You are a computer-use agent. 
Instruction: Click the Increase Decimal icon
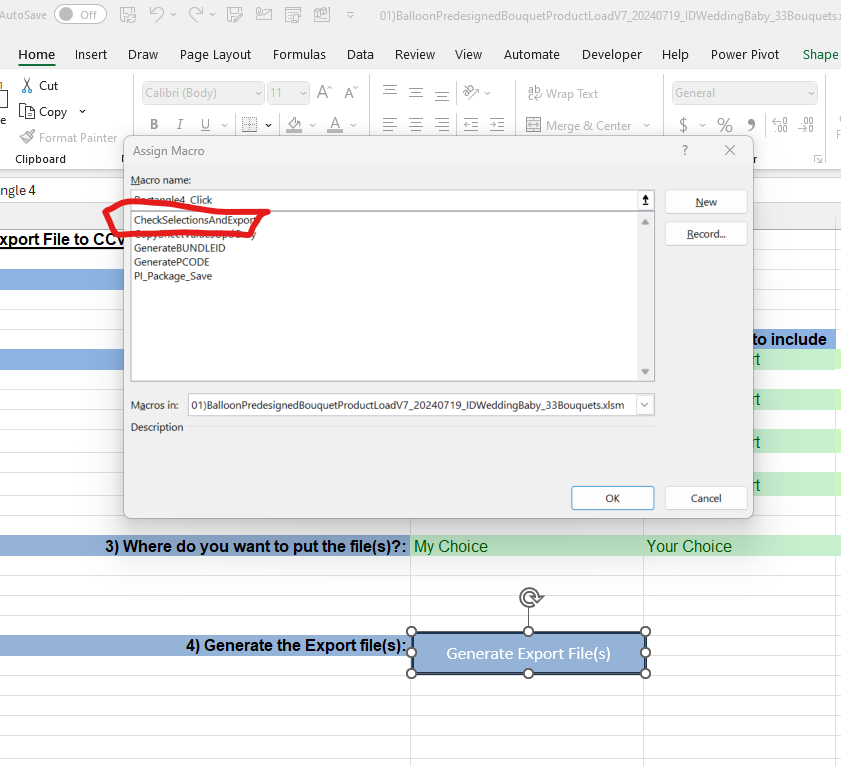tap(780, 124)
